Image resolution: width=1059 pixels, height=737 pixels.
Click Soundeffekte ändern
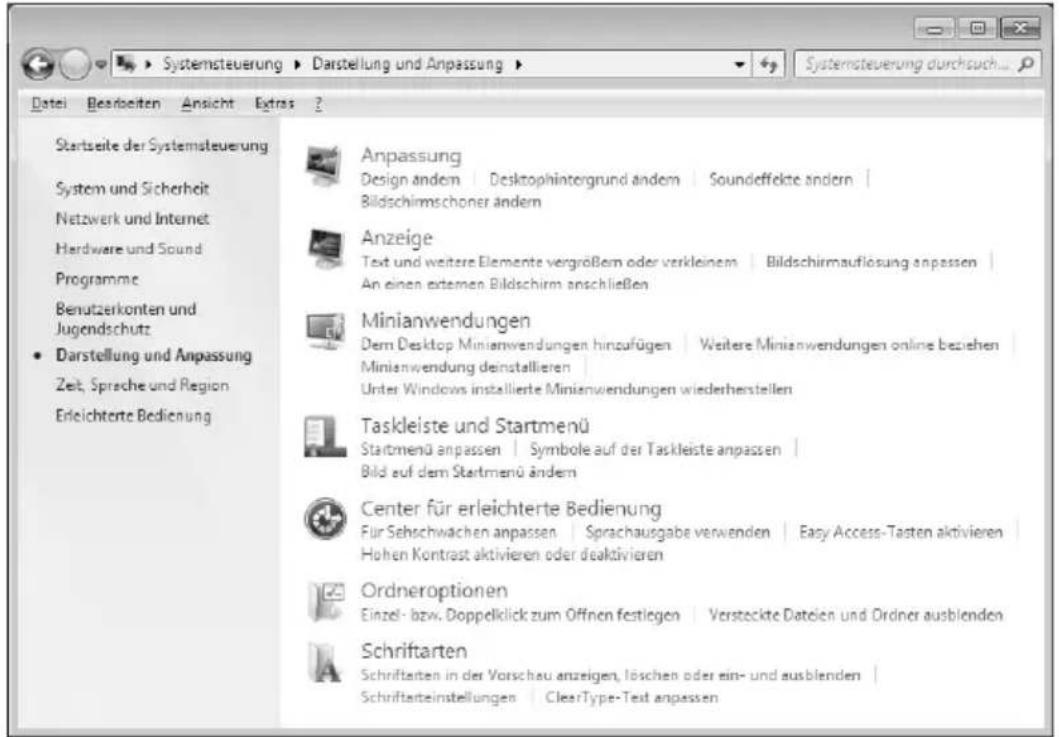(781, 180)
